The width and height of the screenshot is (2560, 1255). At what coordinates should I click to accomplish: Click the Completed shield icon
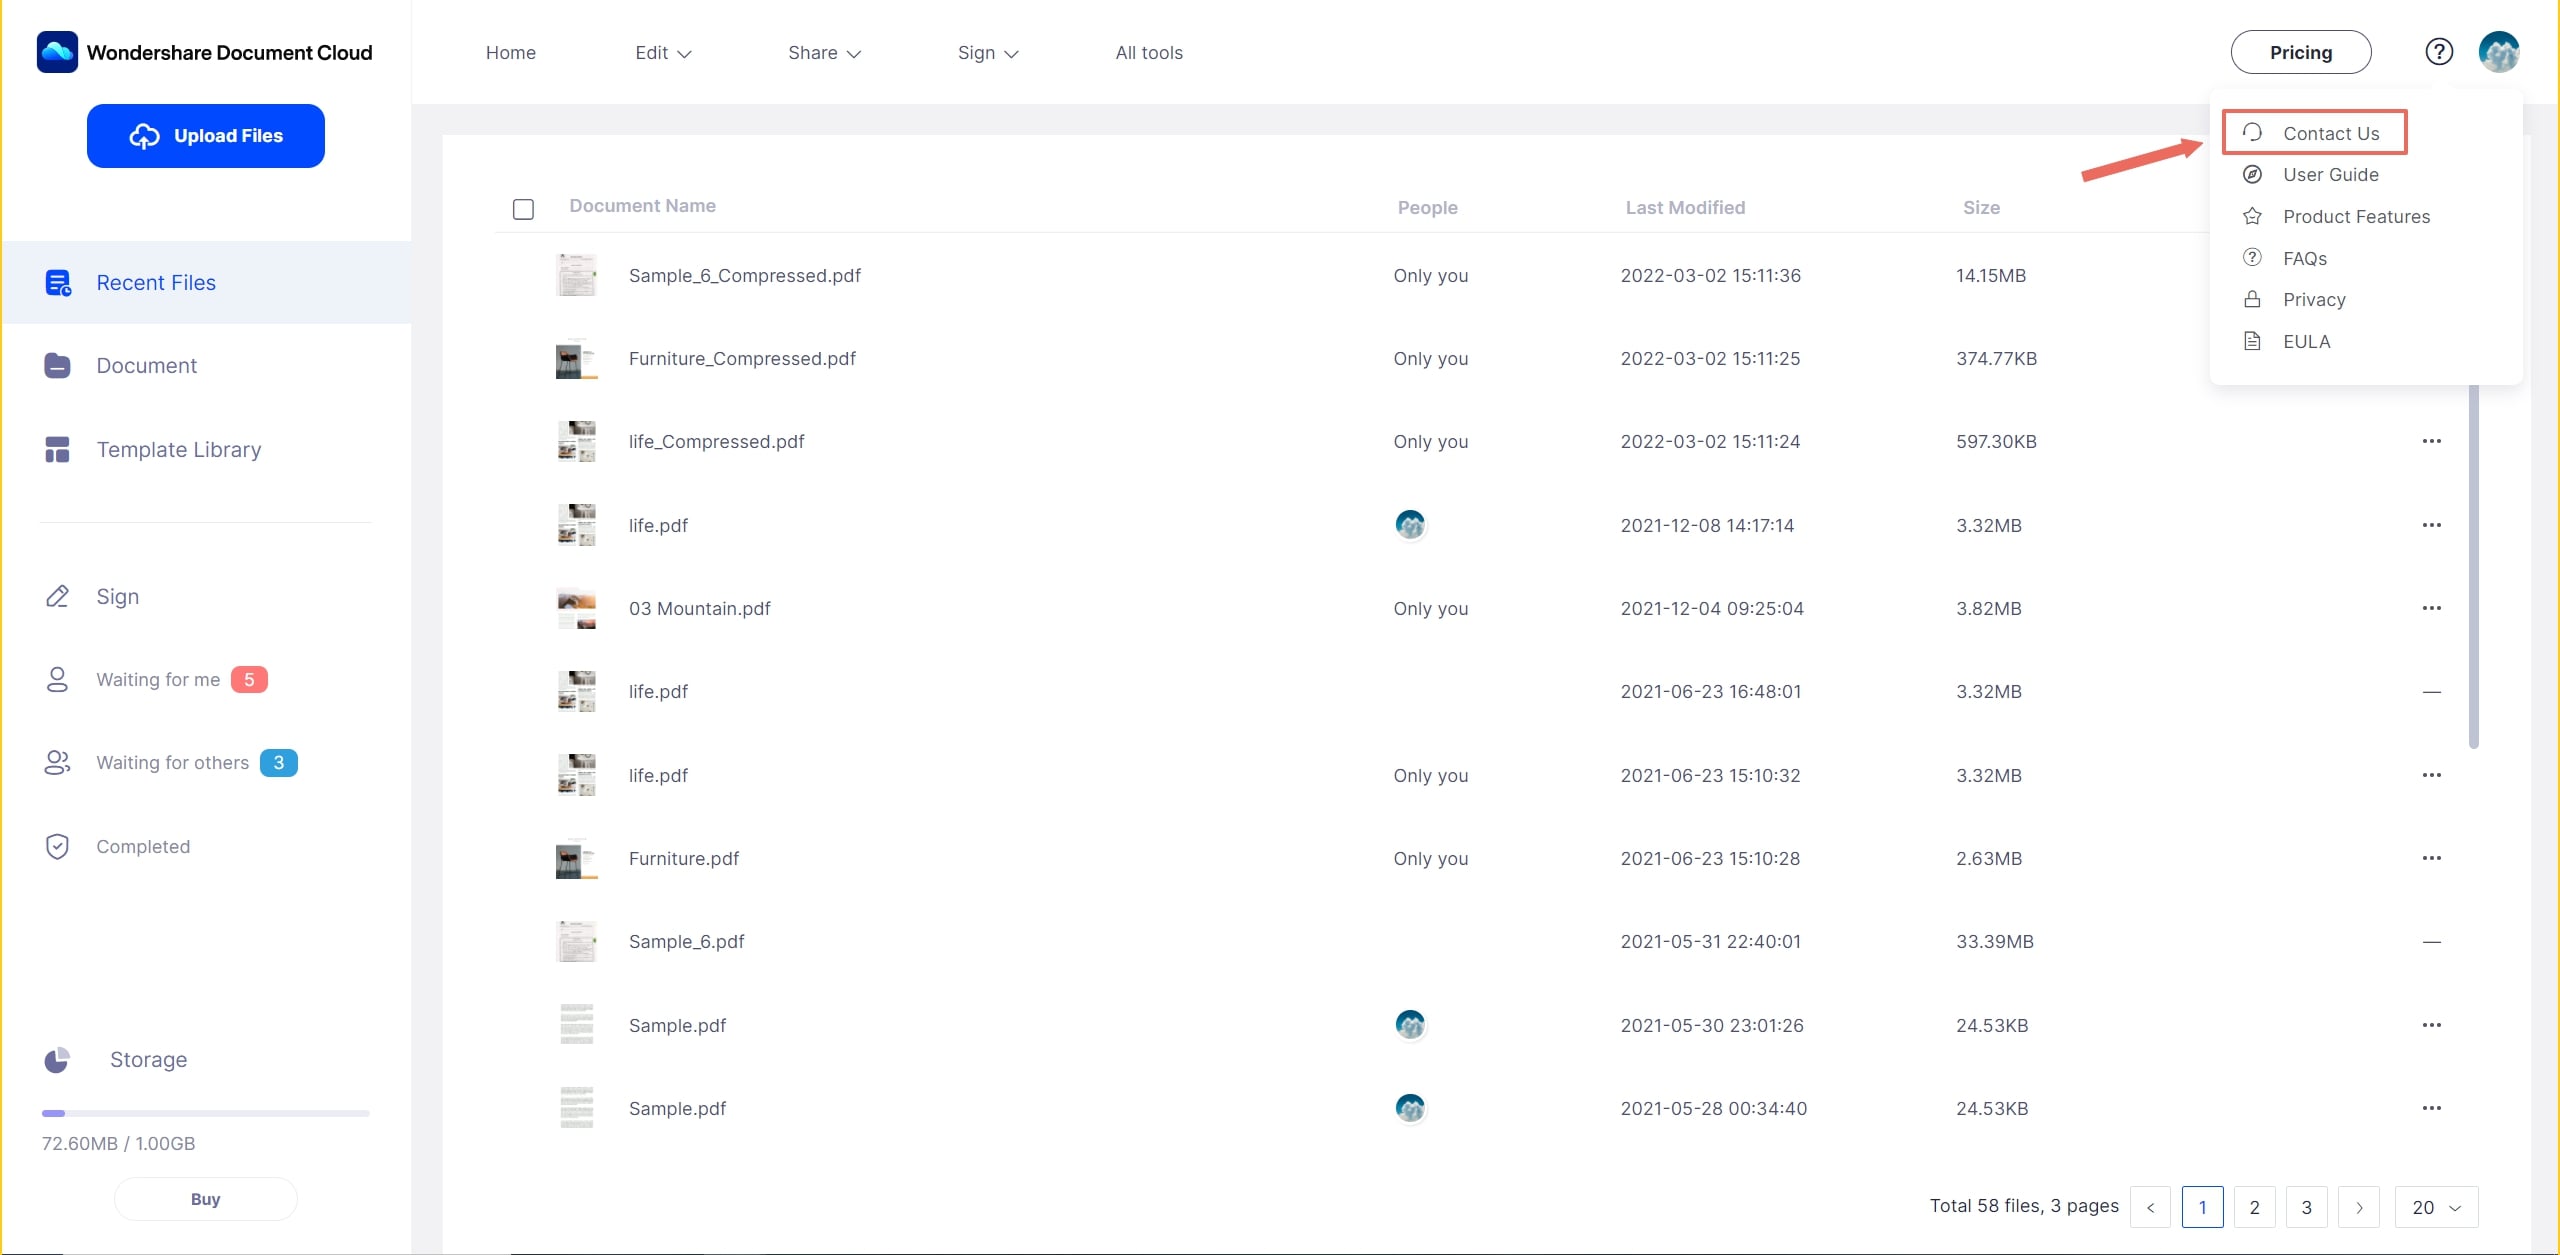(57, 847)
